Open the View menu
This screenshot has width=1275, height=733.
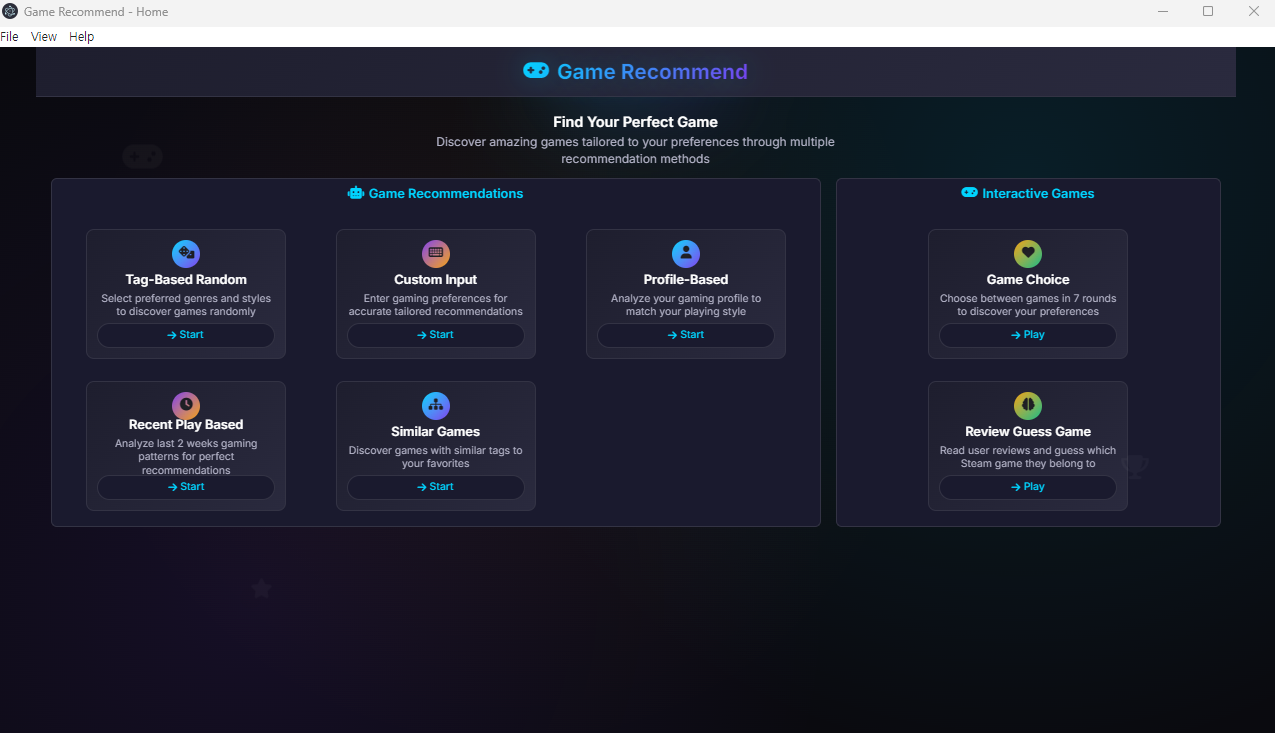[x=43, y=36]
